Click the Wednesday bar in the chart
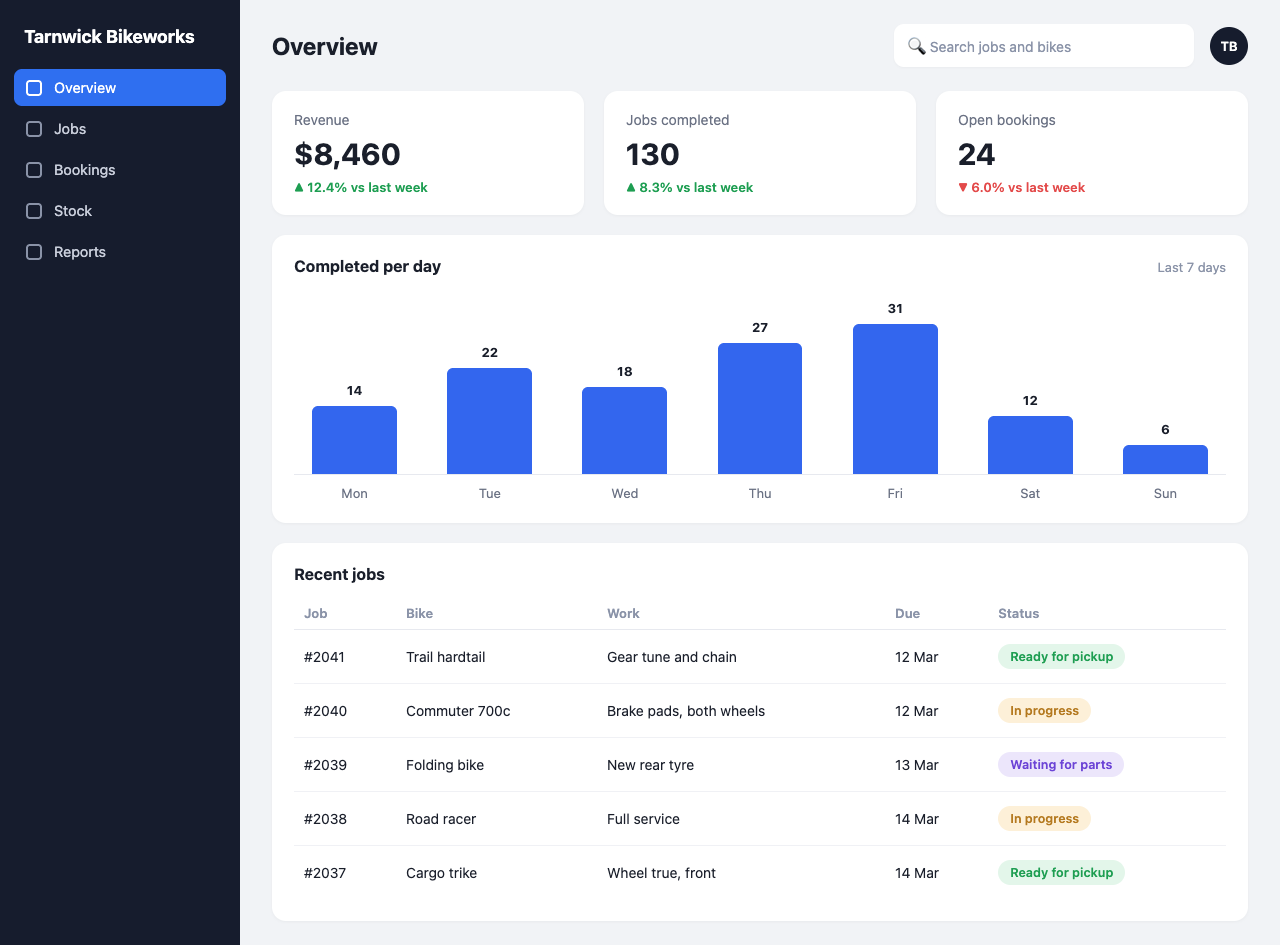The image size is (1280, 945). [624, 430]
